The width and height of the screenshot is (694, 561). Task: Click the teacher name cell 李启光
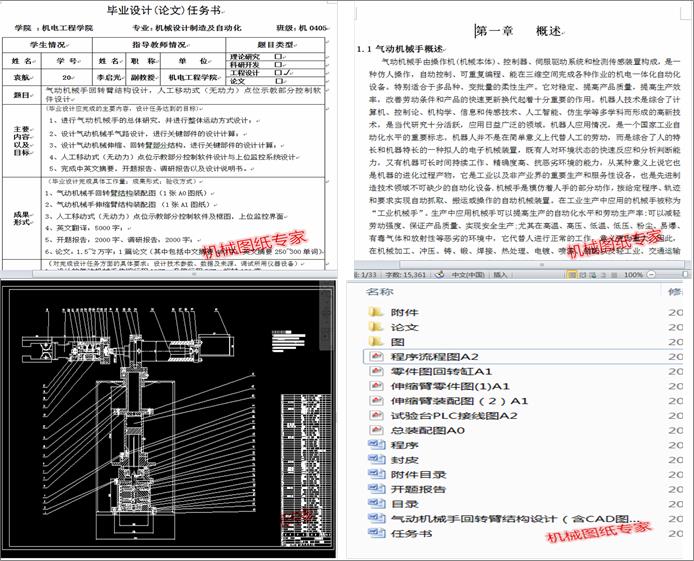tap(108, 77)
